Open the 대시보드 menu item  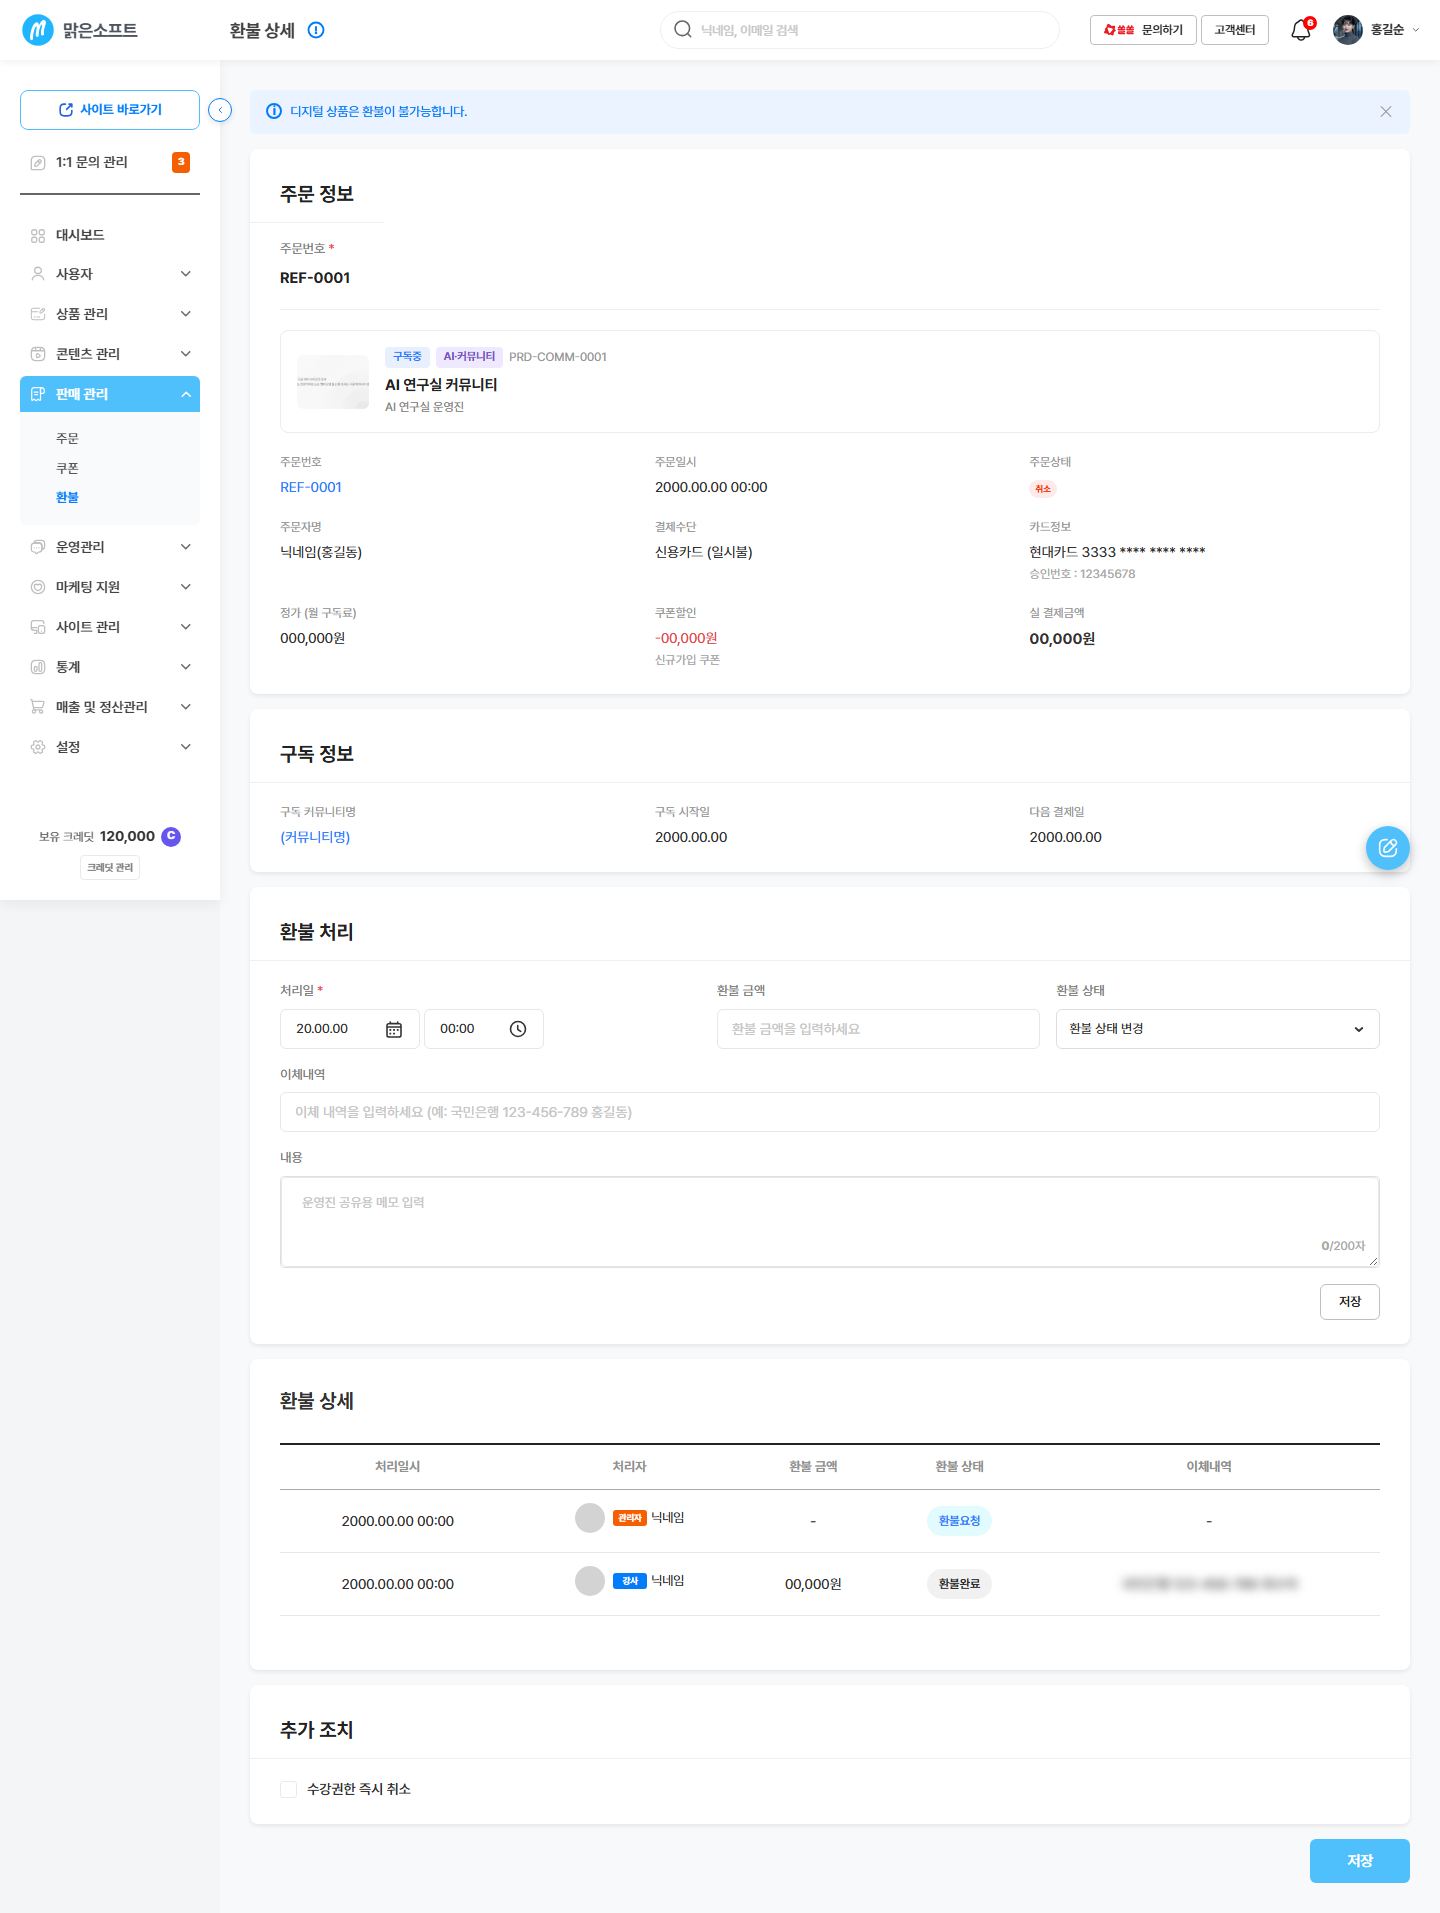click(110, 235)
